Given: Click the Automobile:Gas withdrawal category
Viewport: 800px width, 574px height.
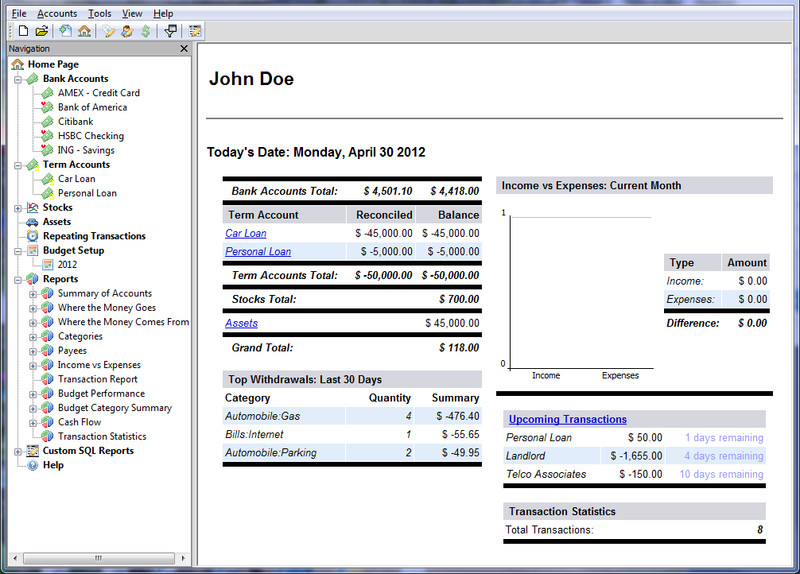Looking at the screenshot, I should pos(262,416).
